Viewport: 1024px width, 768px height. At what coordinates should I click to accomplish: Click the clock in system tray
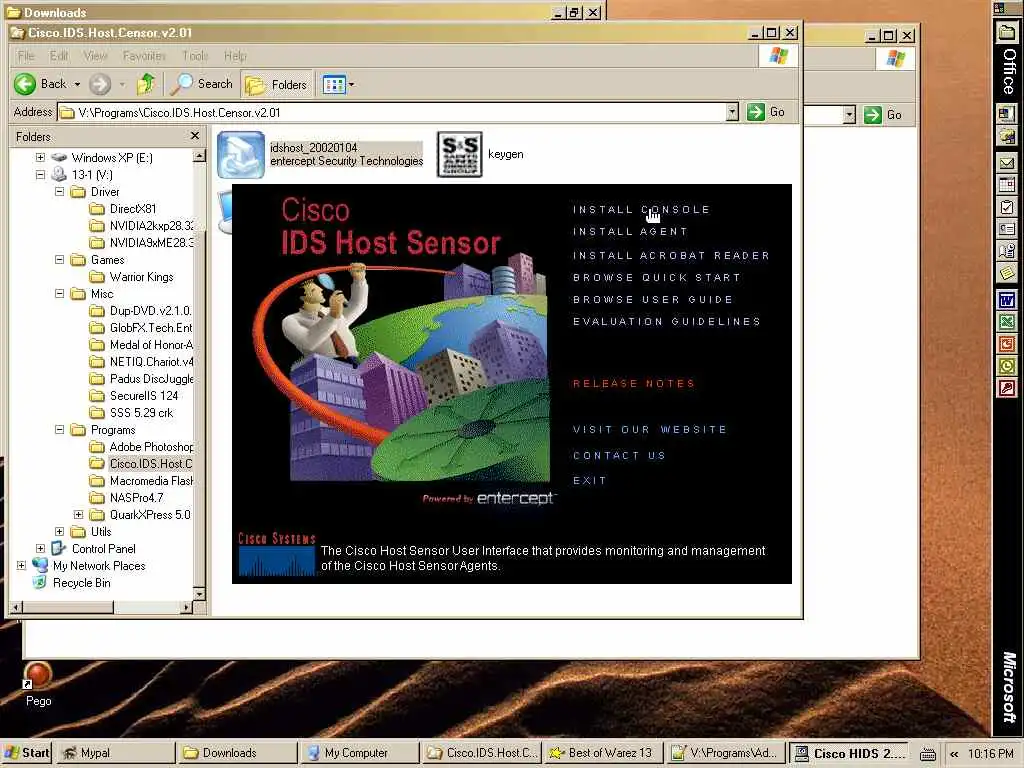[990, 754]
